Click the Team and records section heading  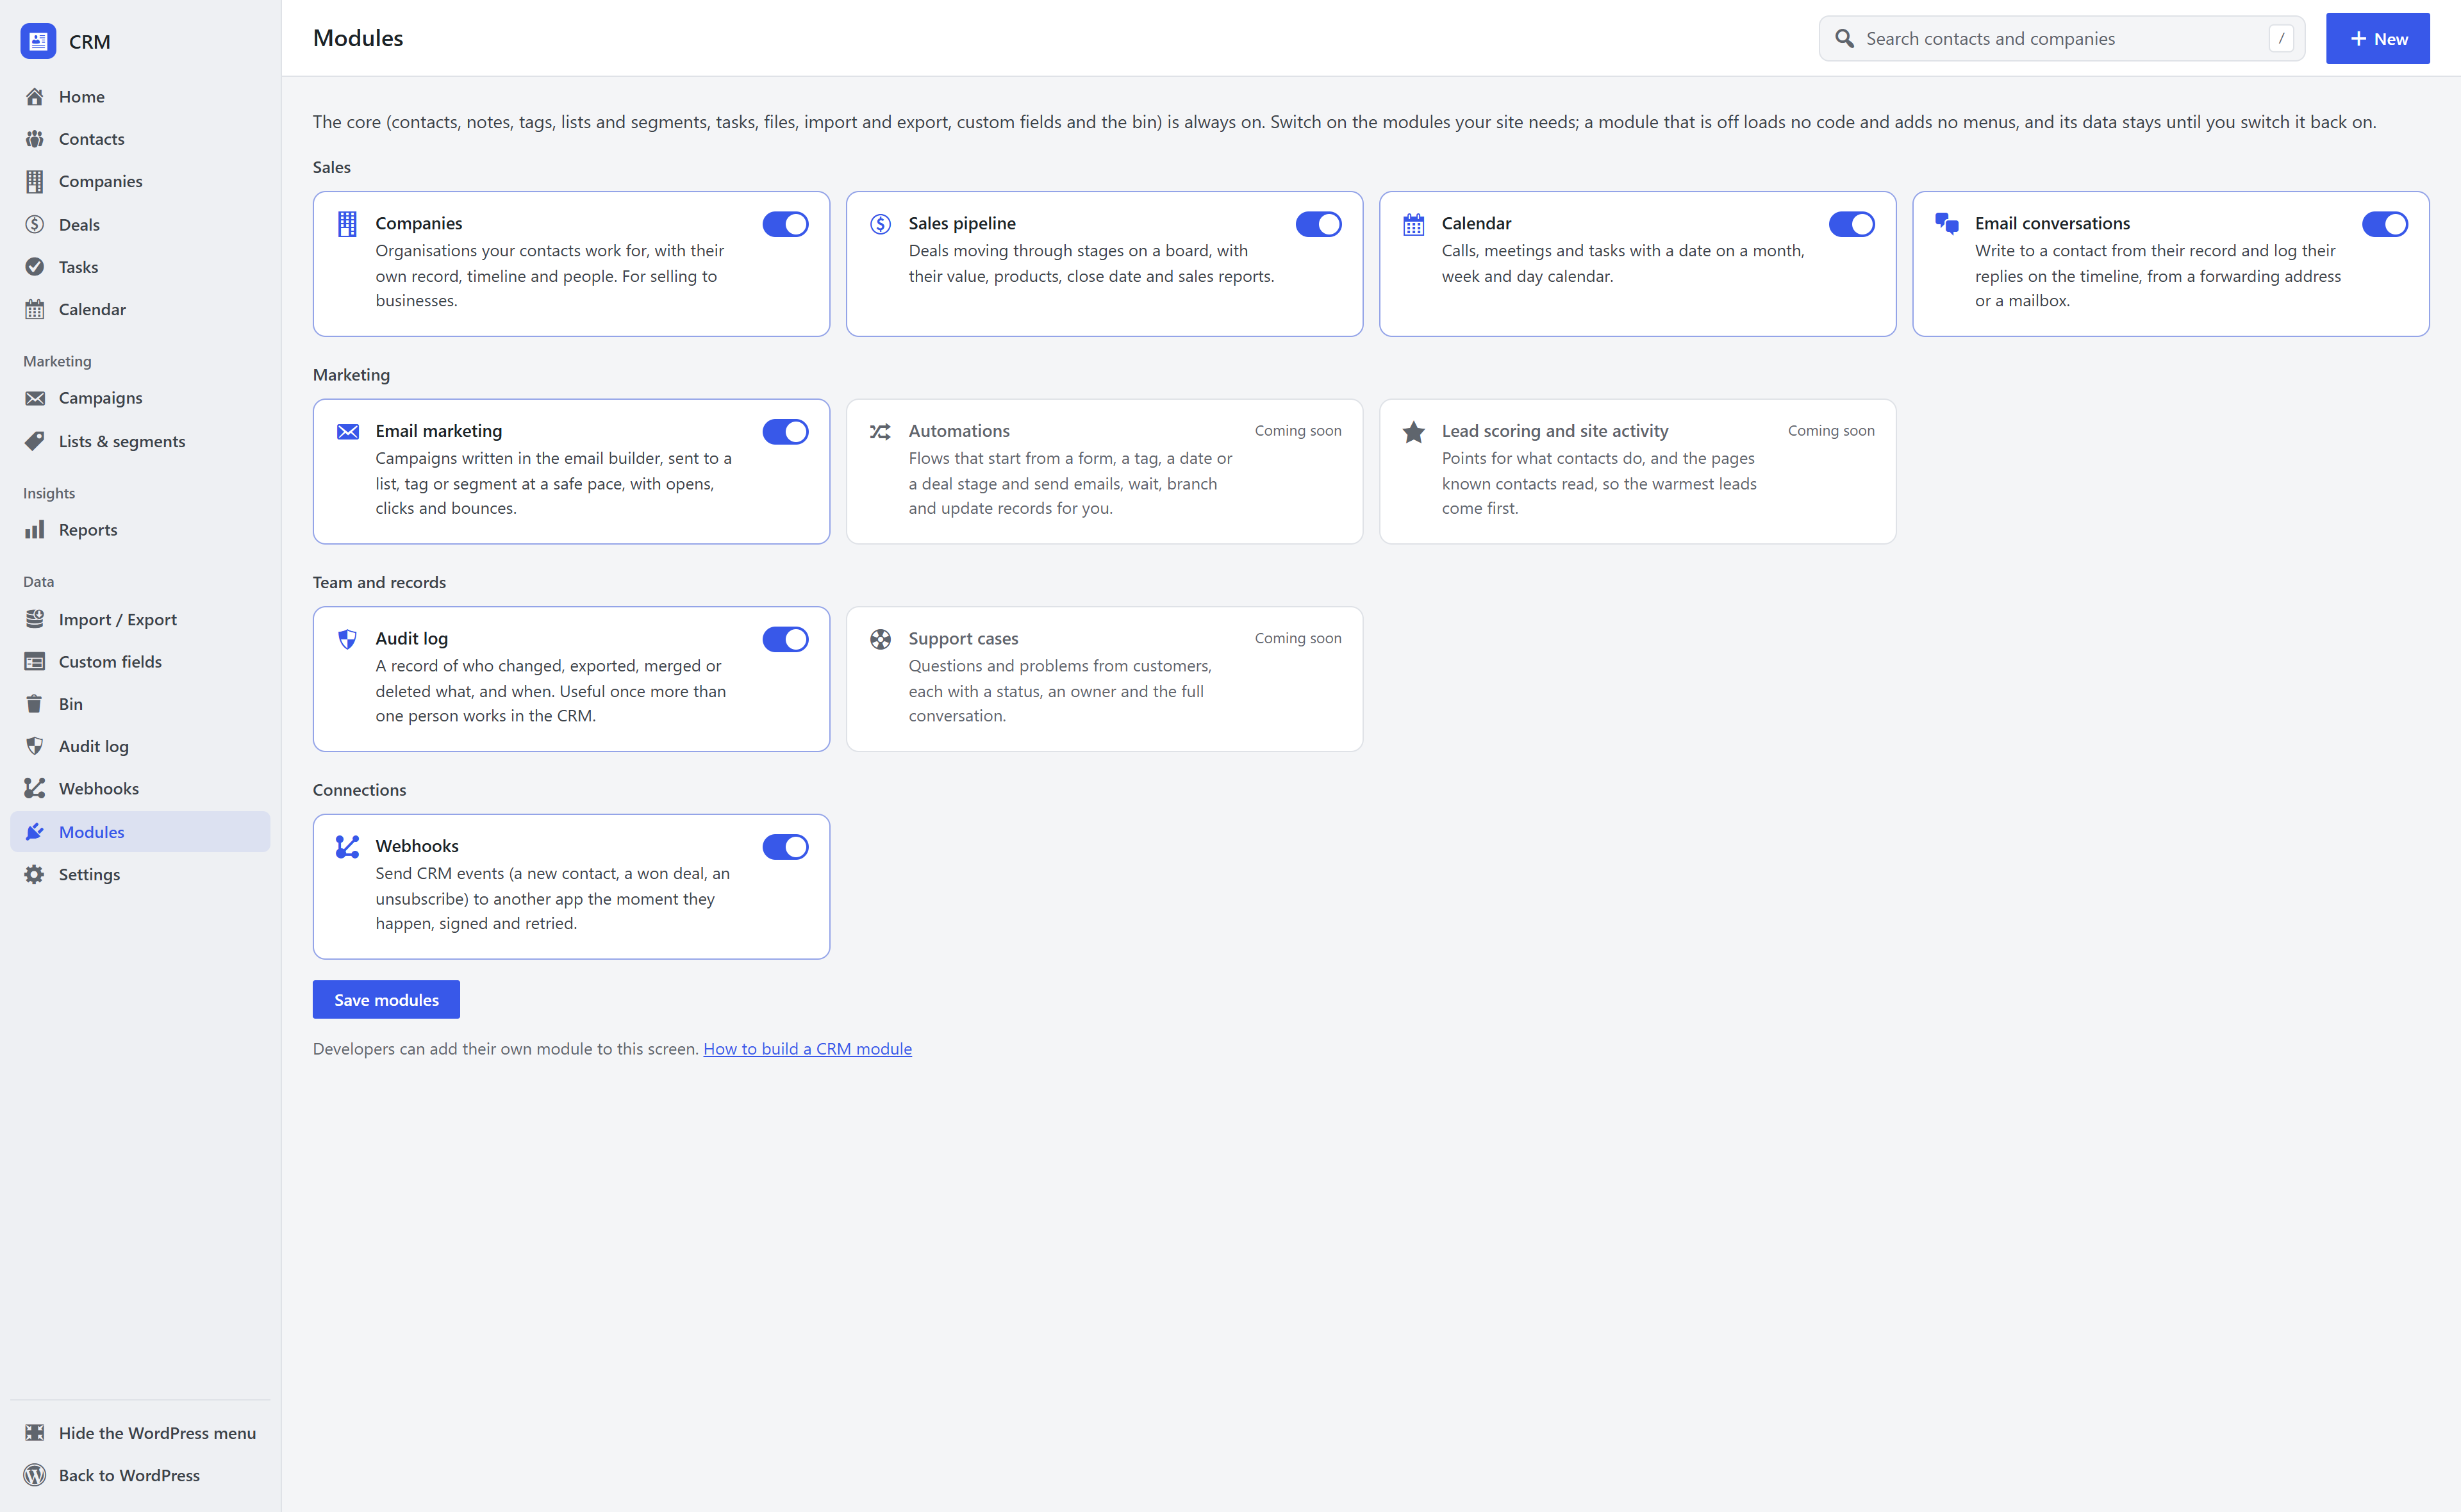379,582
